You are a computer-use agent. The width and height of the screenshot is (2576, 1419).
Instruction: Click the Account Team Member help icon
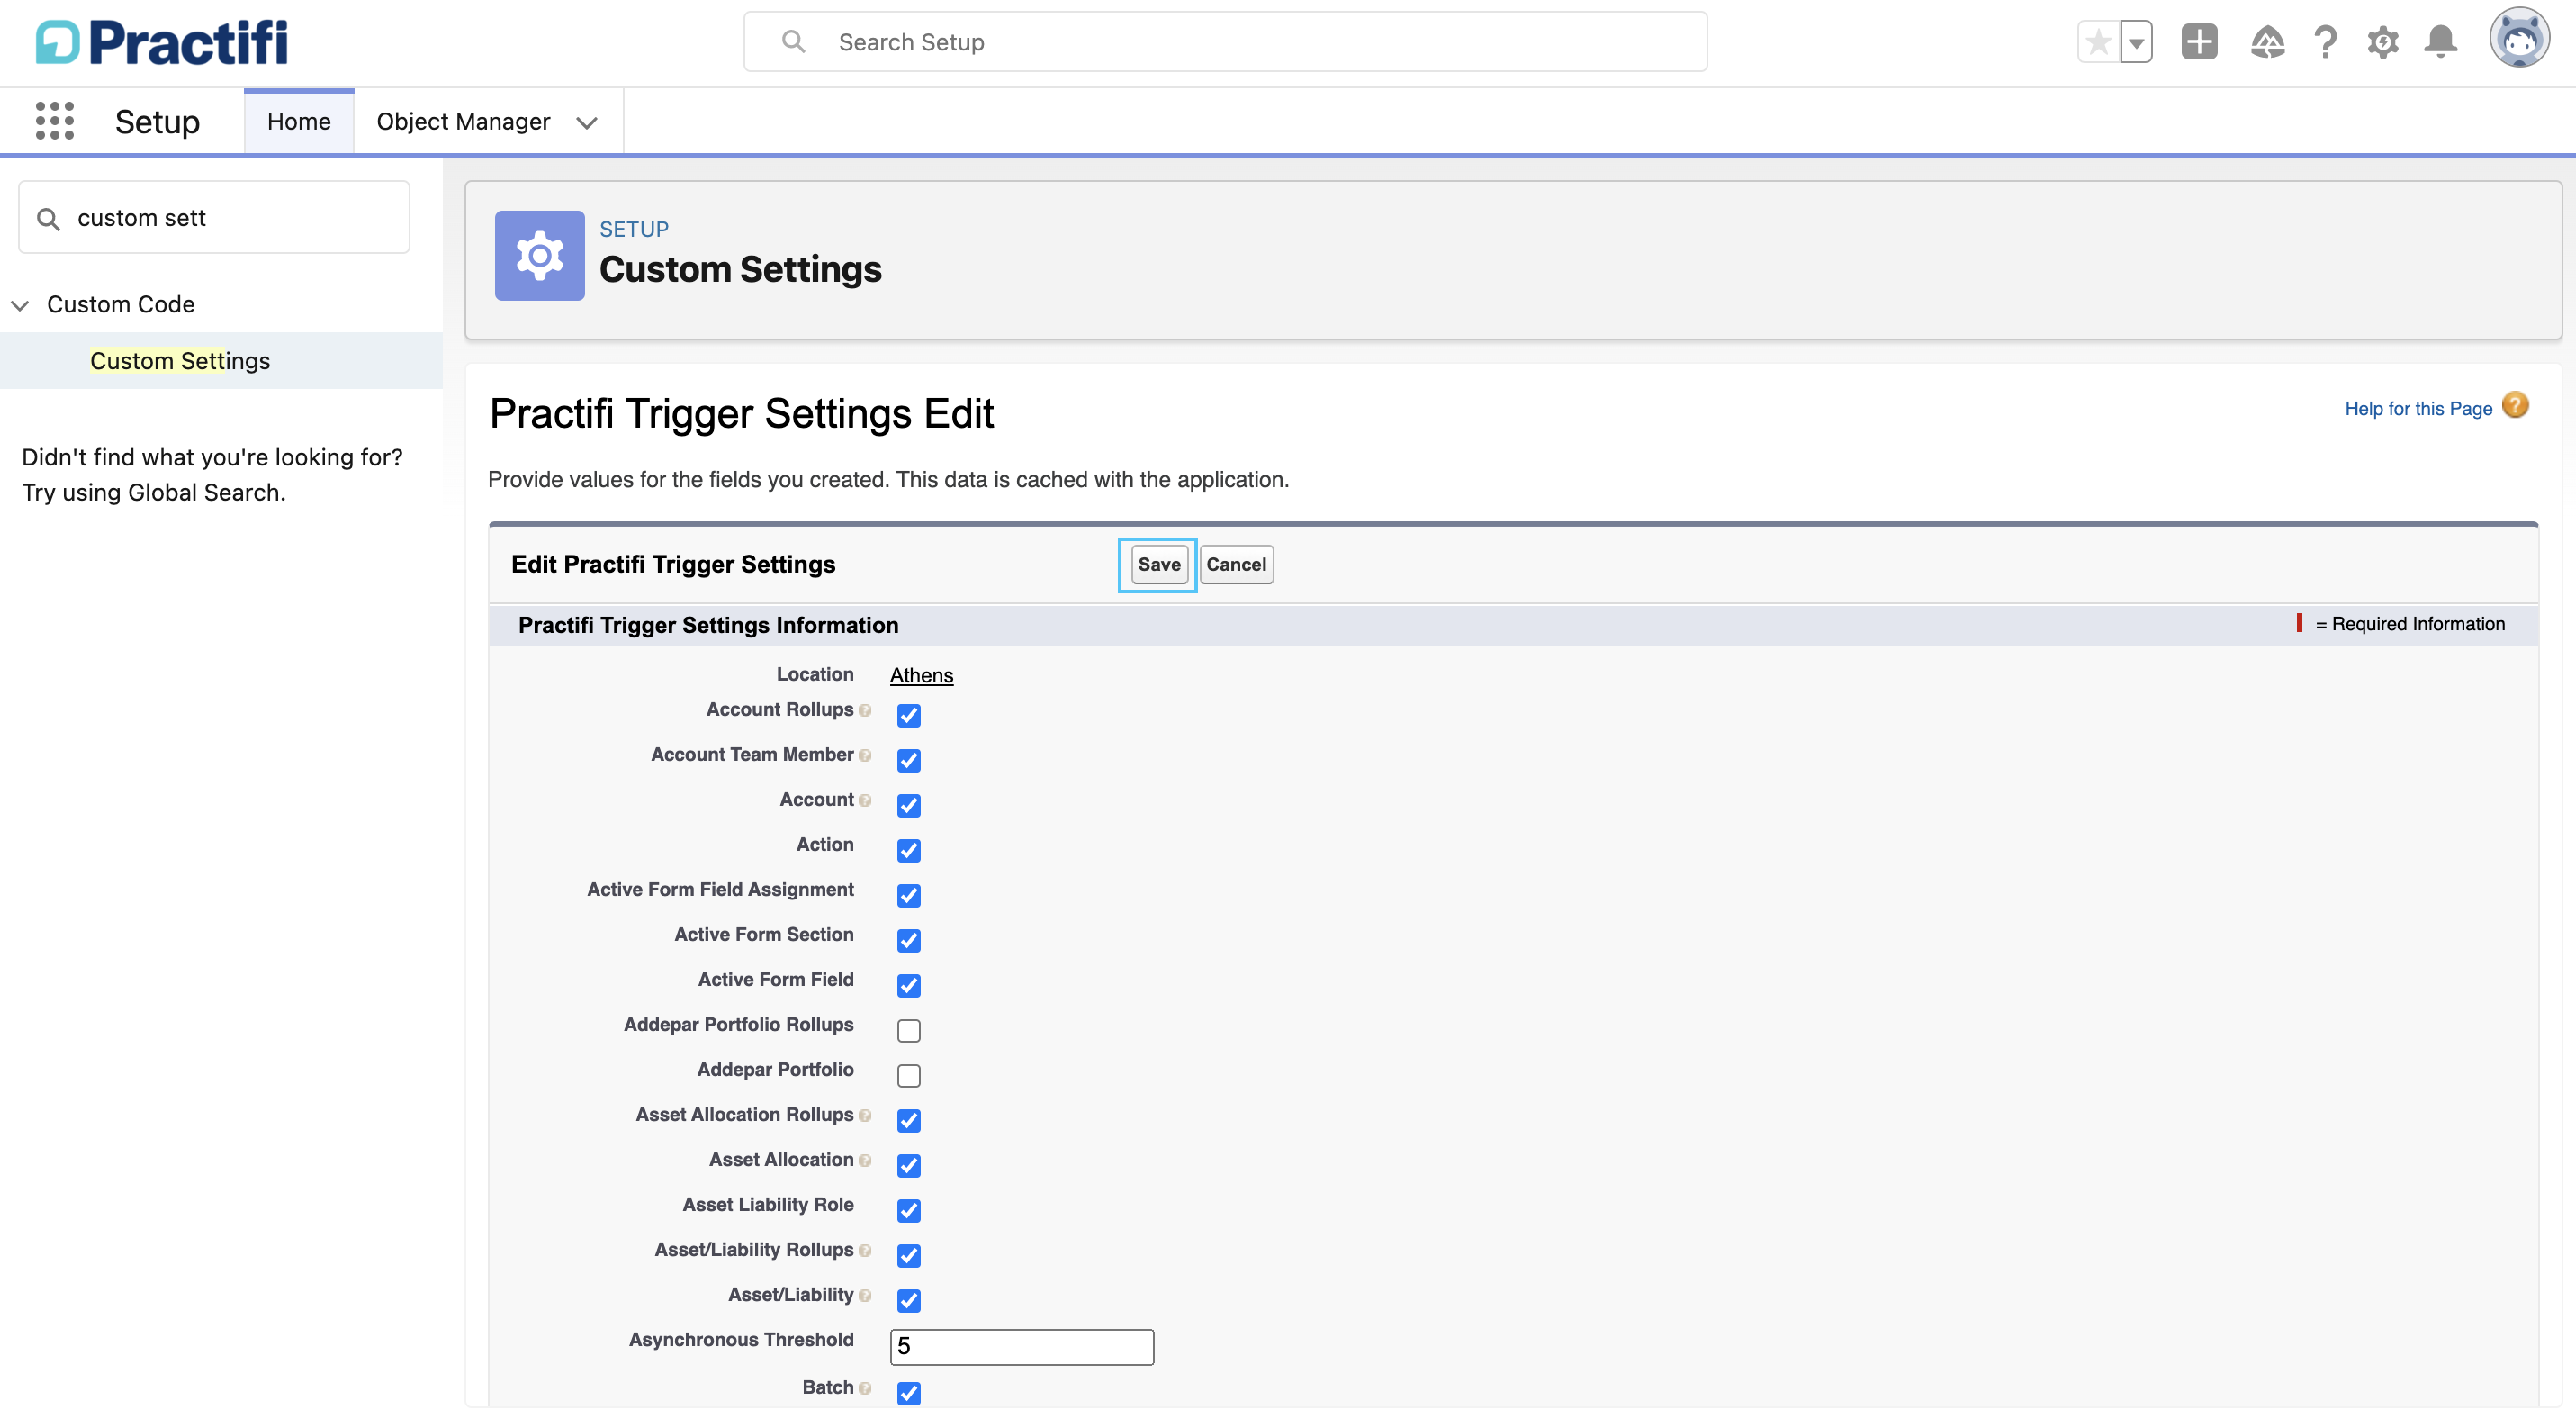pyautogui.click(x=865, y=756)
